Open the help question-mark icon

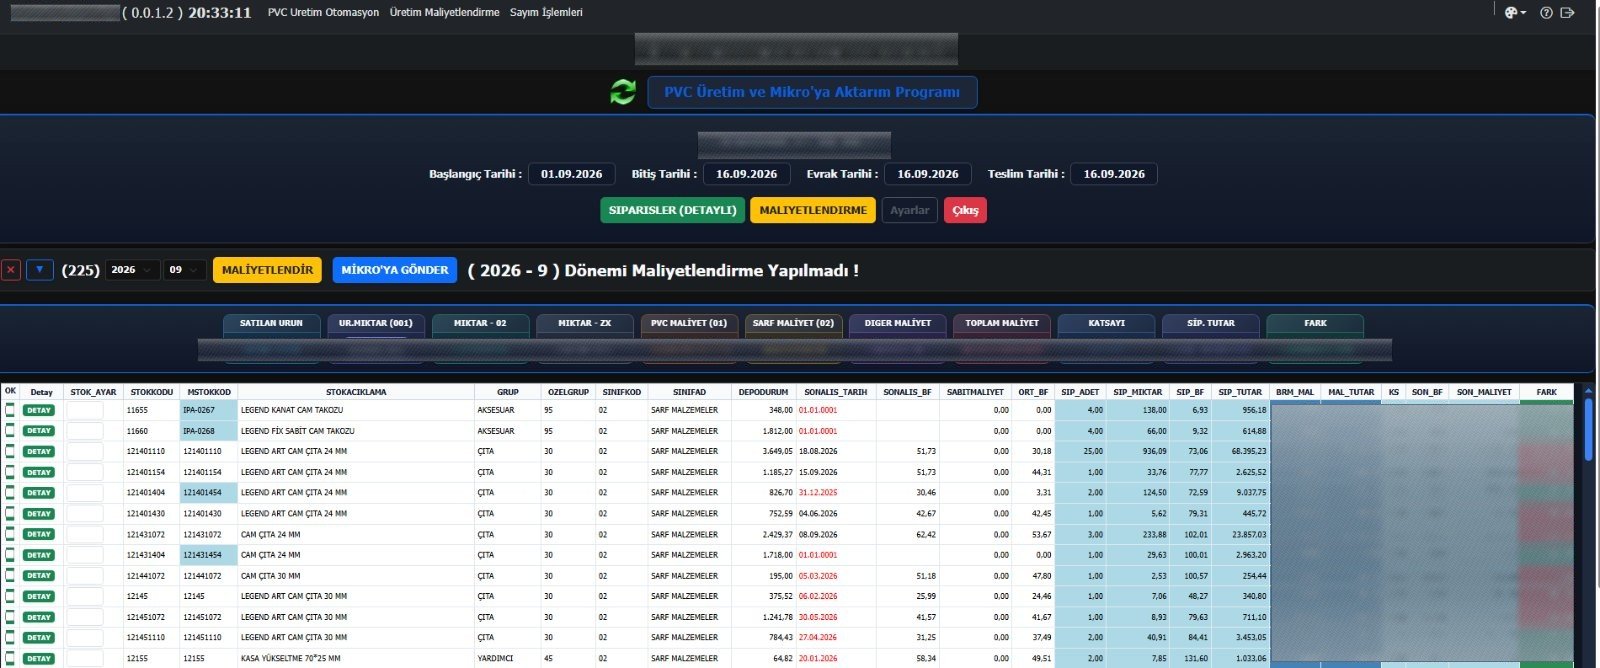pyautogui.click(x=1546, y=13)
